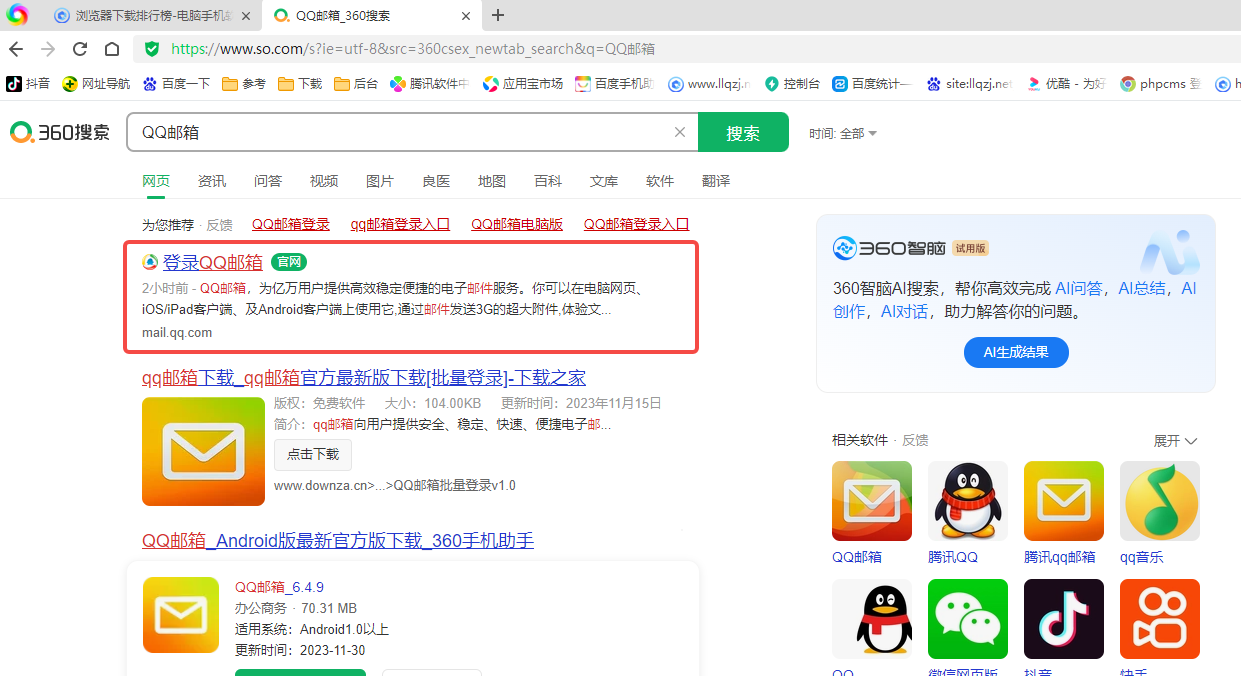Open the 百度统计 bookmark
Viewport: 1241px width, 676px height.
pos(869,84)
